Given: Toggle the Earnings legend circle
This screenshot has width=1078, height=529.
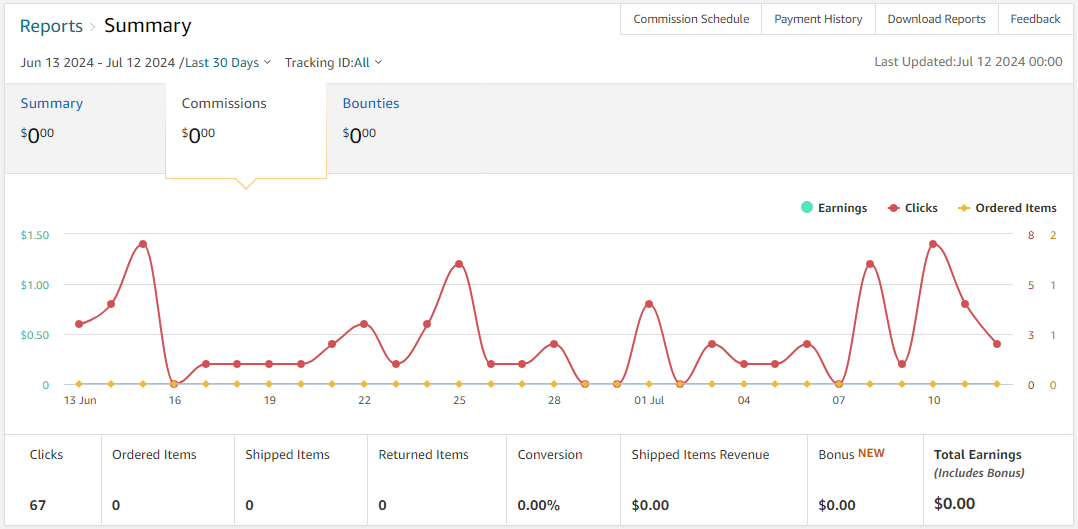Looking at the screenshot, I should 807,208.
